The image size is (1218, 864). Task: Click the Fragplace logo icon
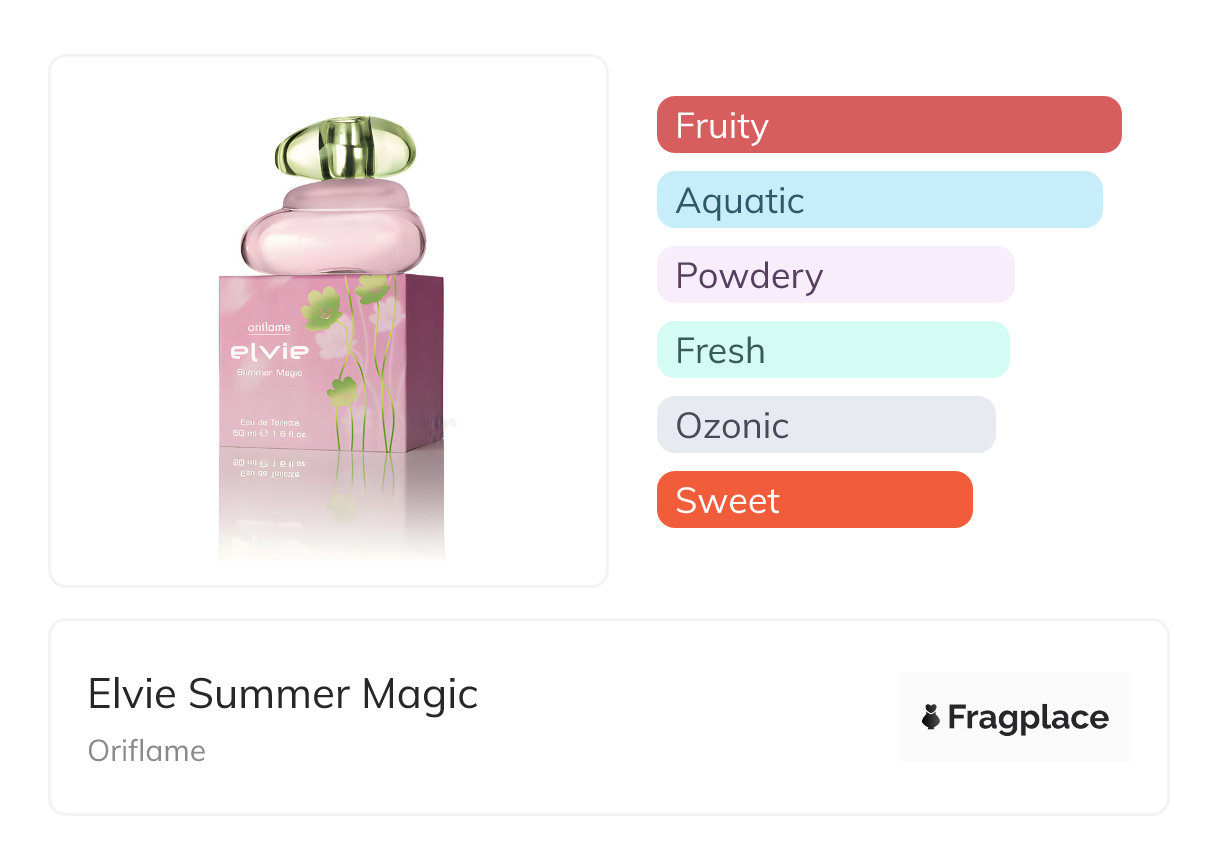pos(931,717)
